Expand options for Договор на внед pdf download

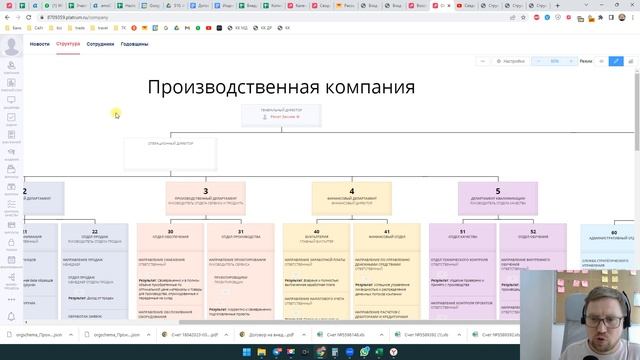[304, 335]
